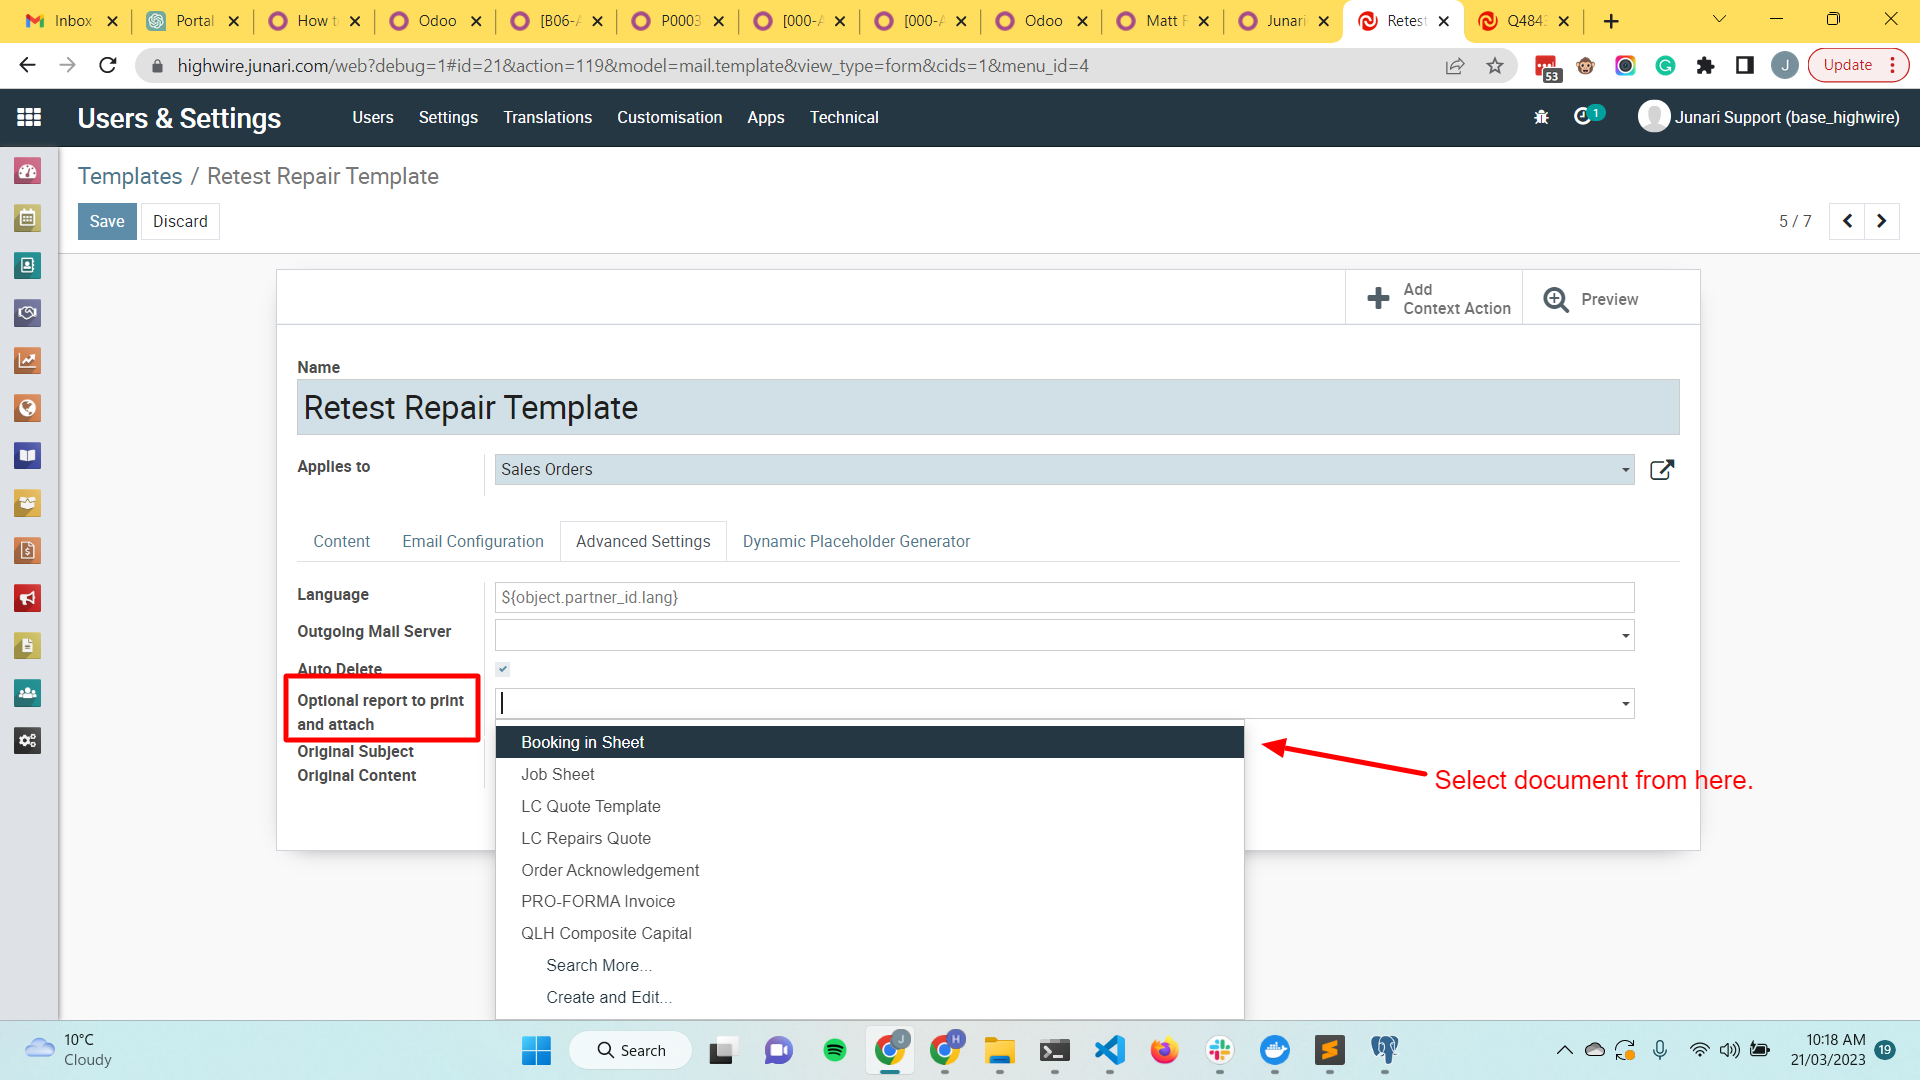Select Job Sheet from the list
Image resolution: width=1920 pixels, height=1080 pixels.
557,774
